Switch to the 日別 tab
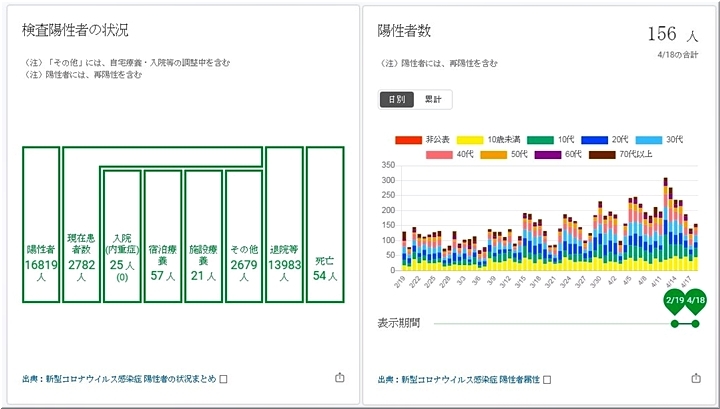The image size is (720, 409). tap(397, 99)
